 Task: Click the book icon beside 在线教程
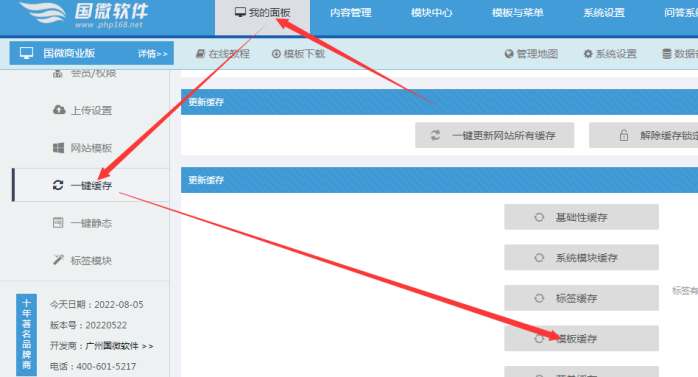point(200,54)
